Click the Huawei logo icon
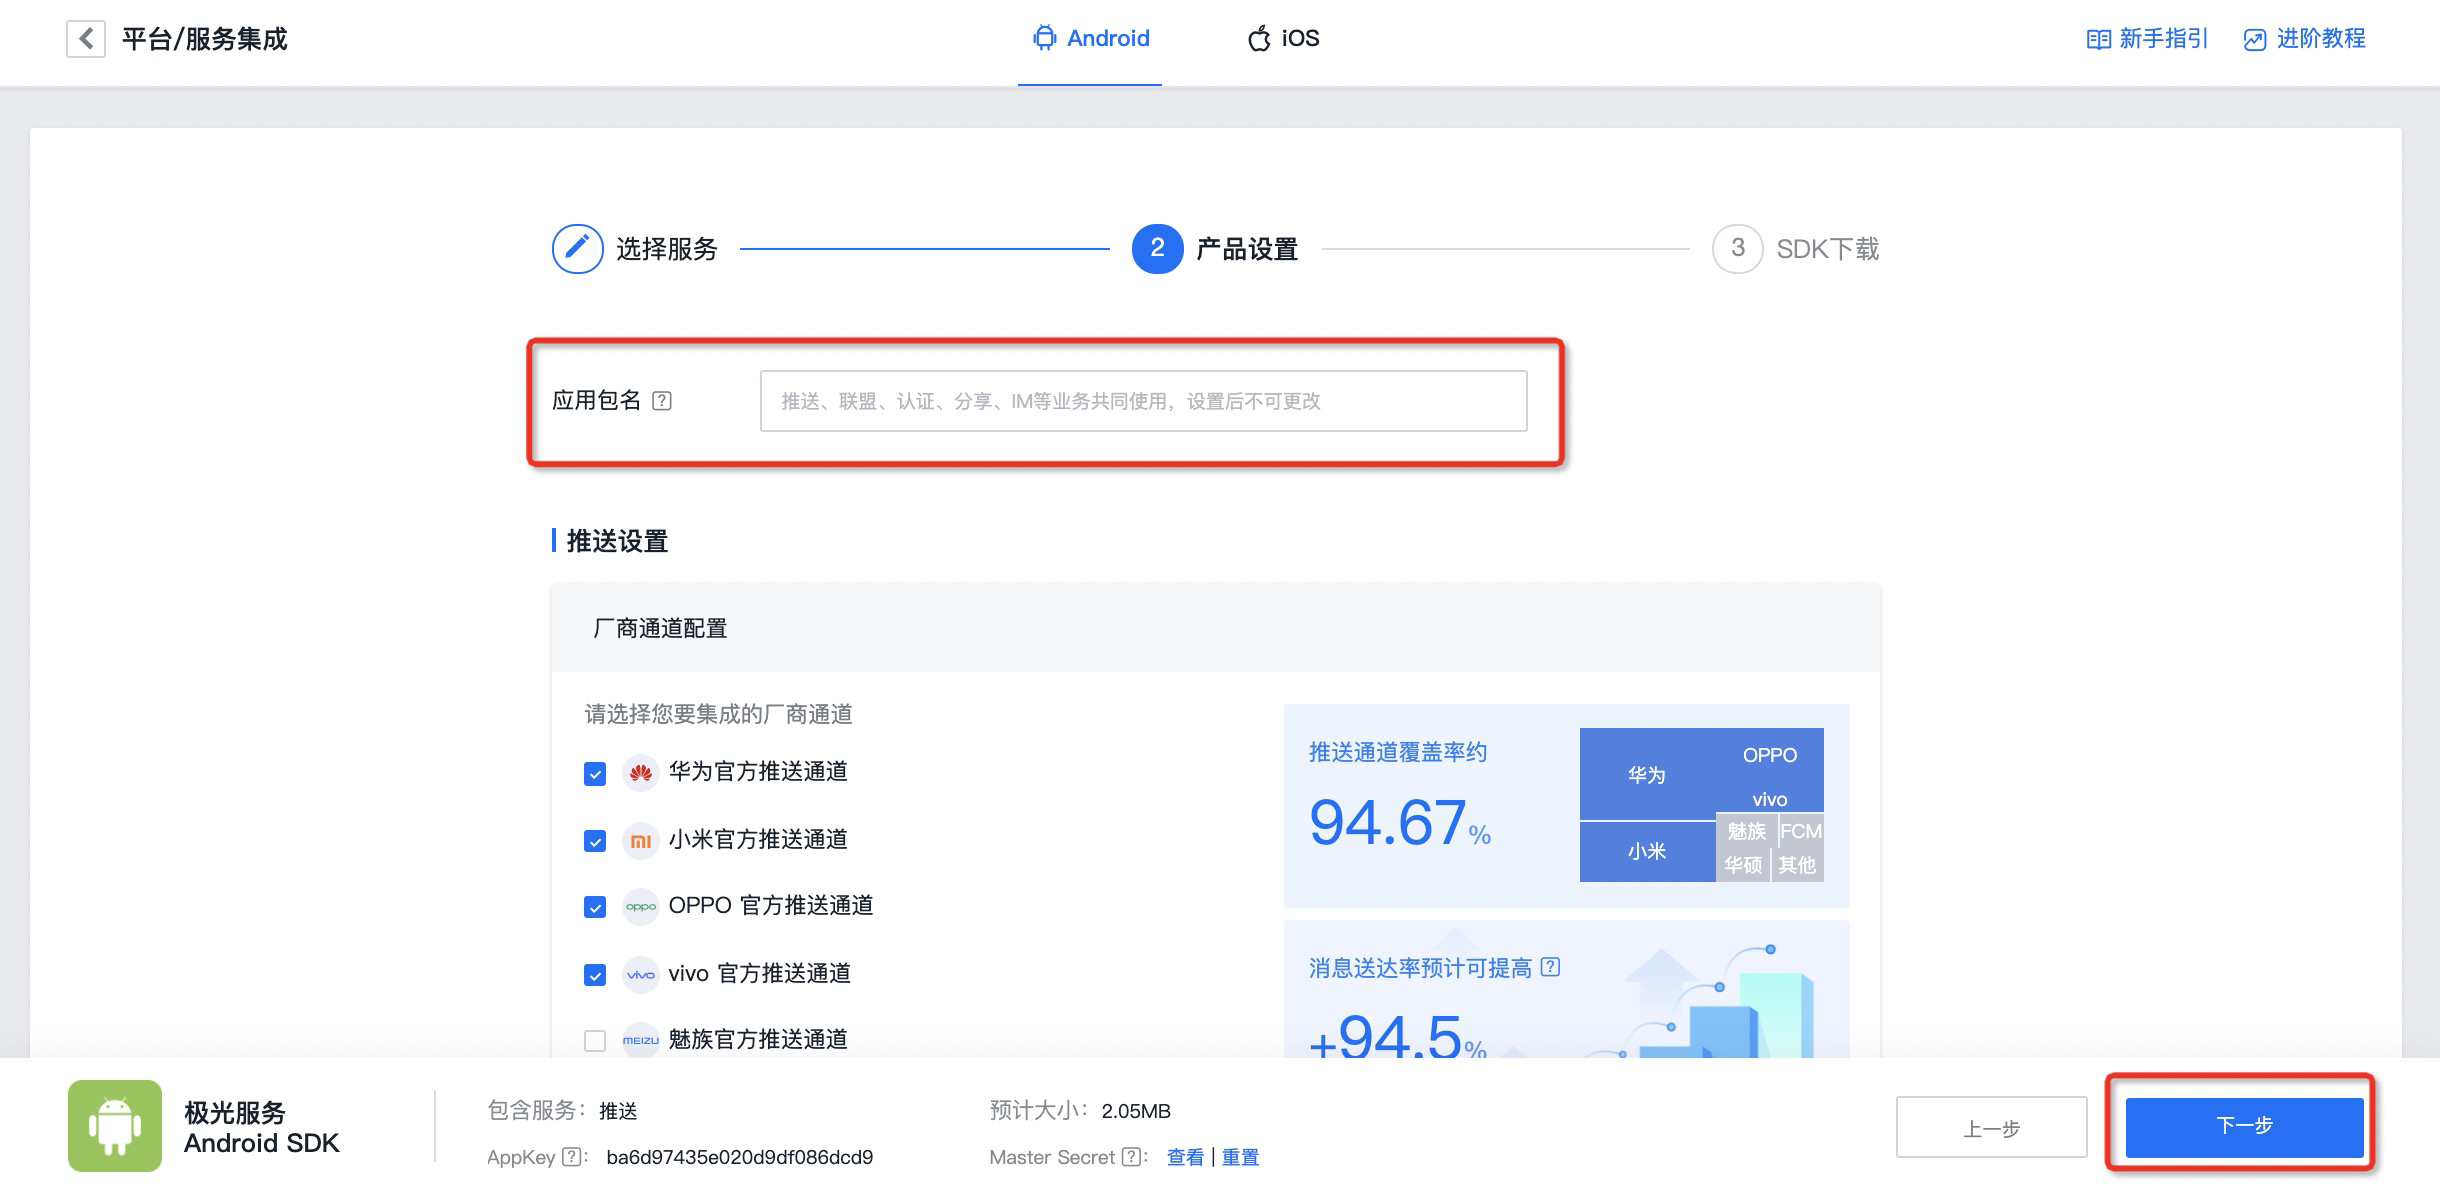 pyautogui.click(x=640, y=772)
